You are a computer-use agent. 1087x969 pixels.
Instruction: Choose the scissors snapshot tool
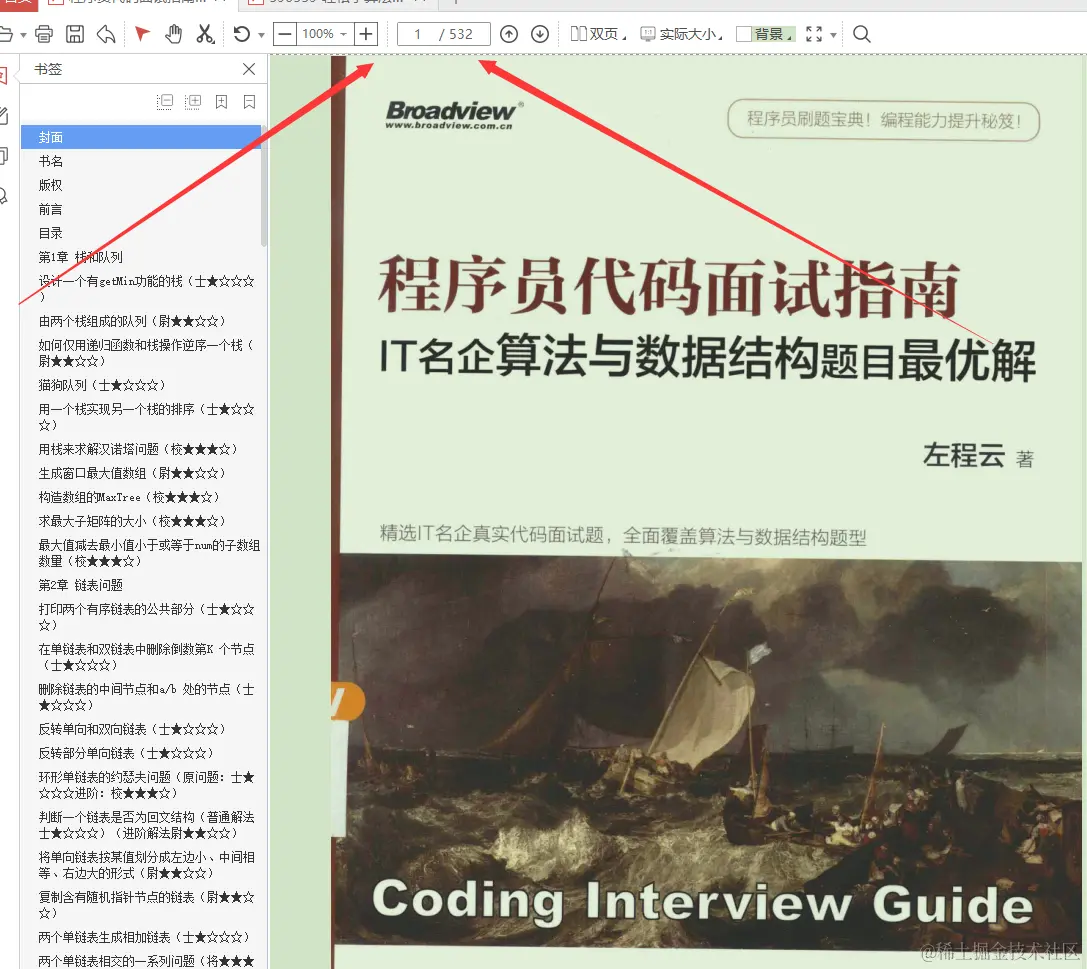point(205,33)
